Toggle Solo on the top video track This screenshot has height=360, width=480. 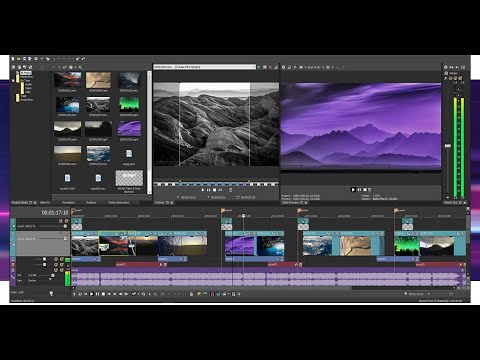66,221
